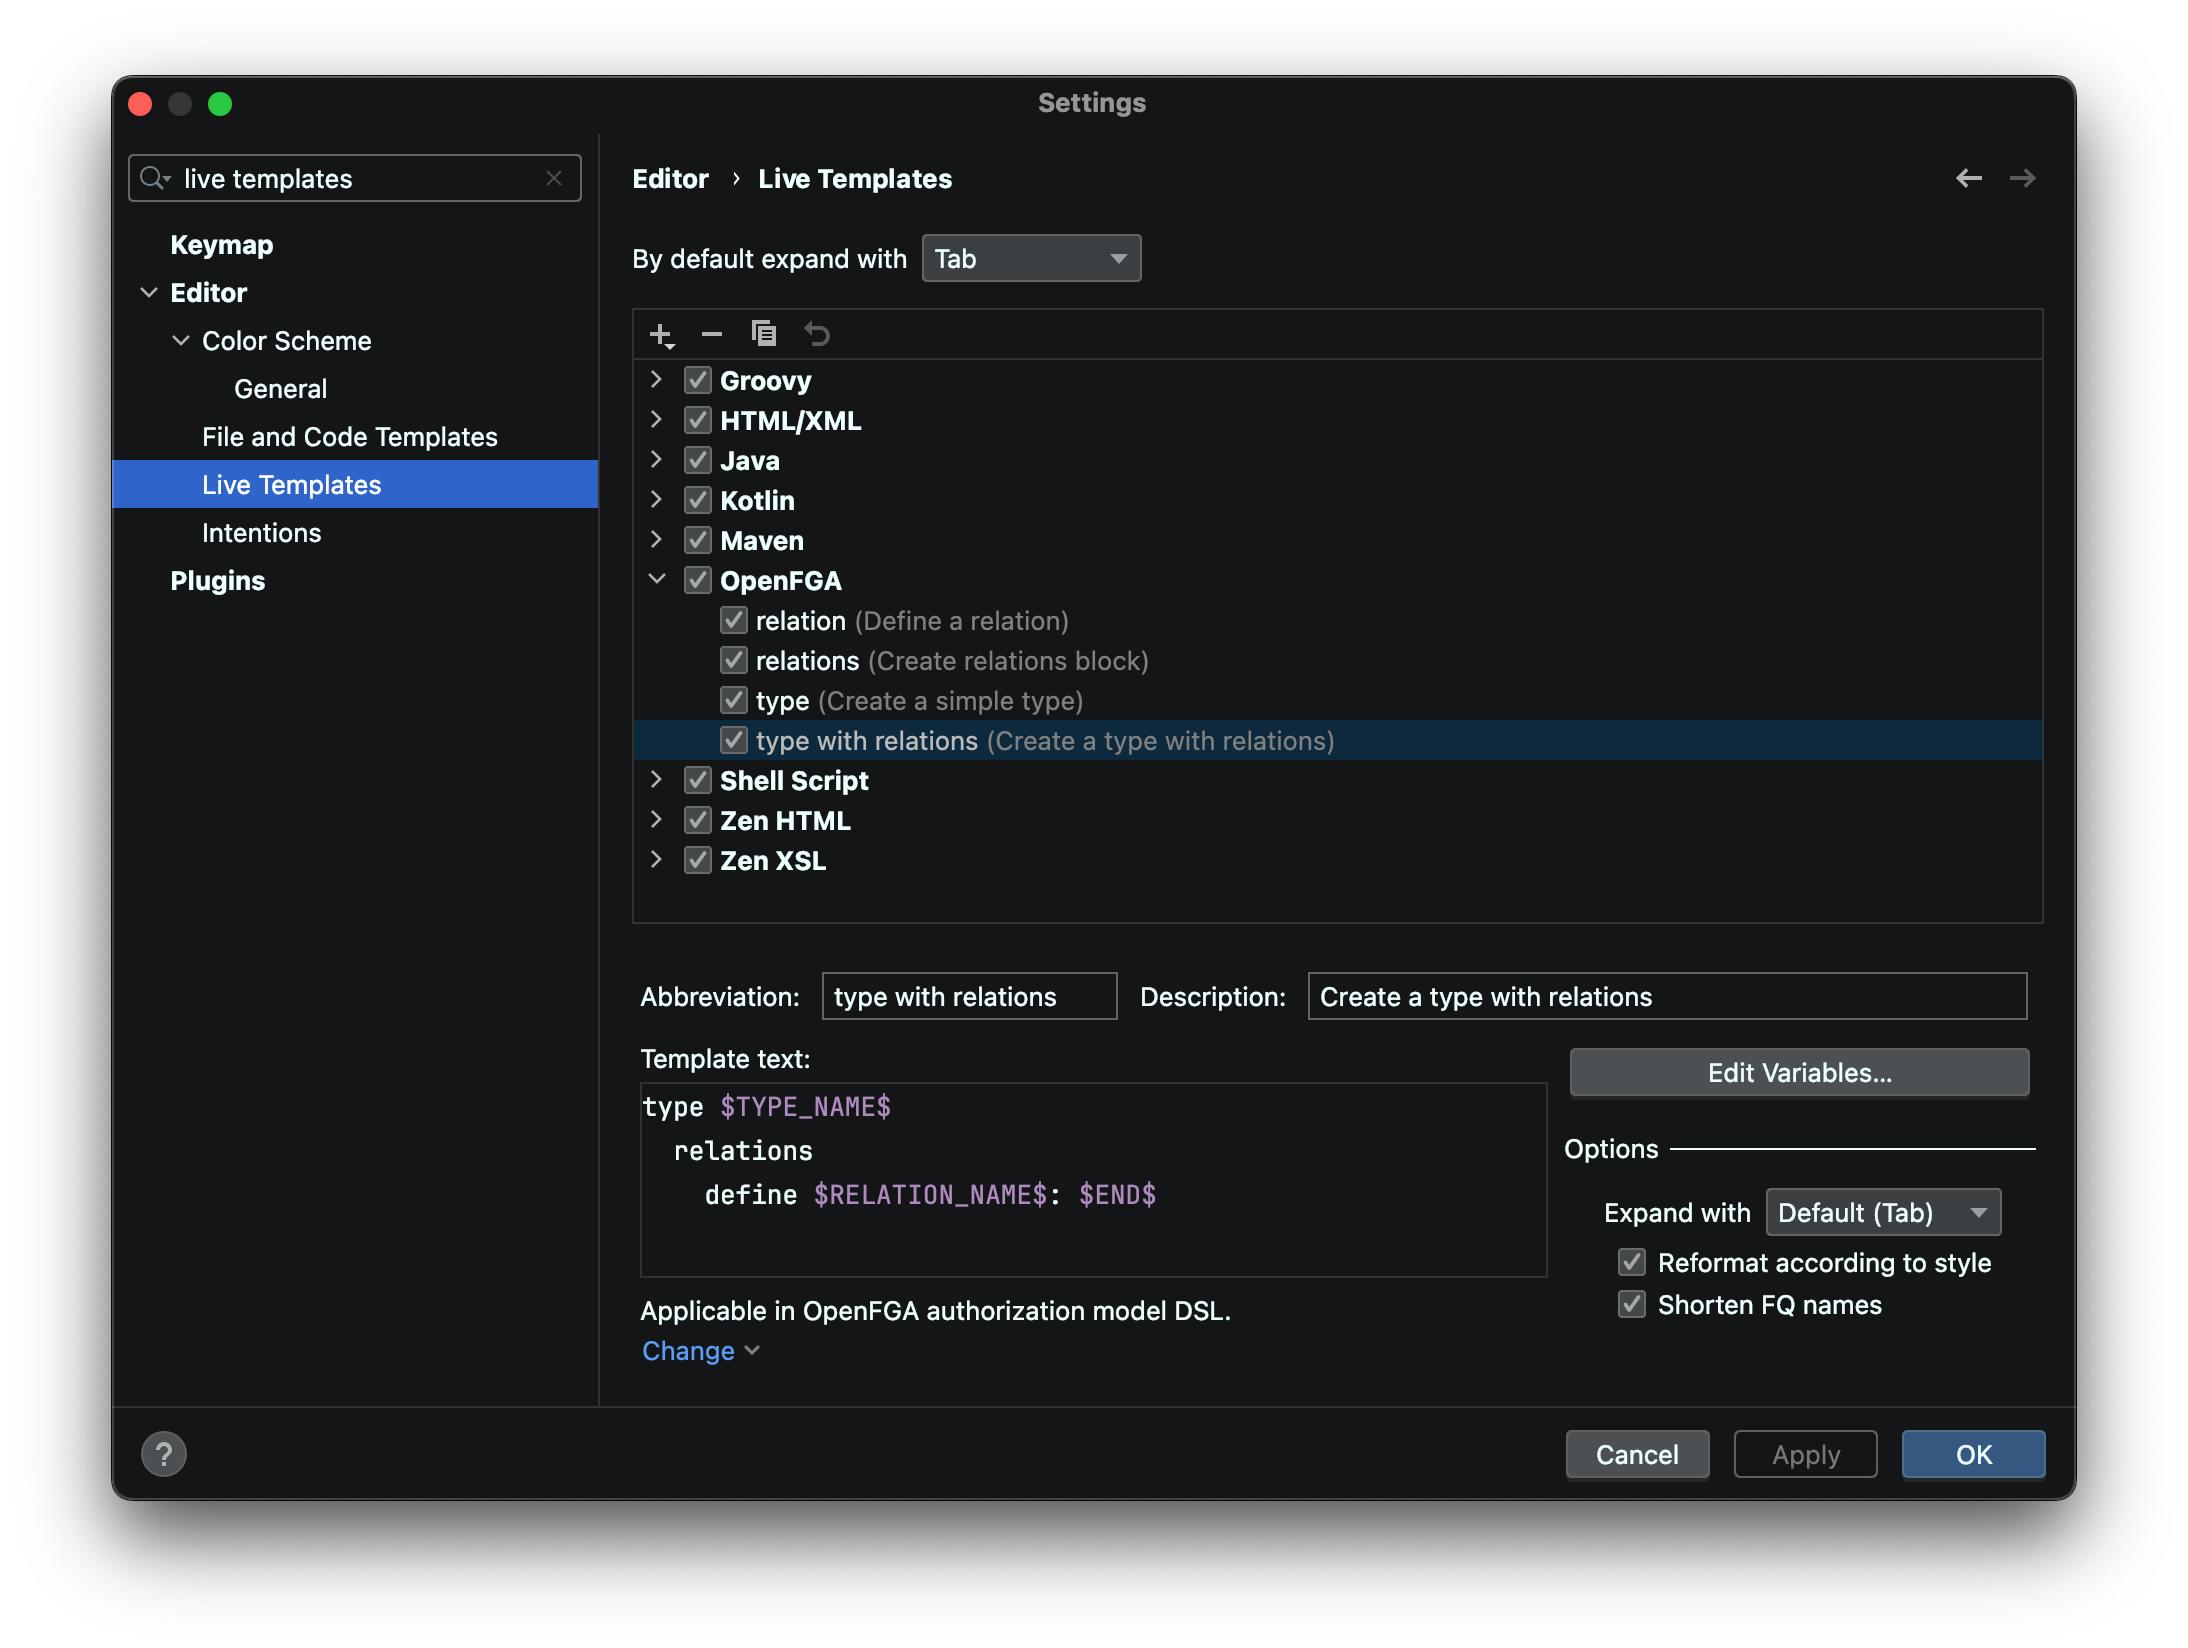Collapse the OpenFGA template group
The image size is (2188, 1648).
(x=656, y=580)
